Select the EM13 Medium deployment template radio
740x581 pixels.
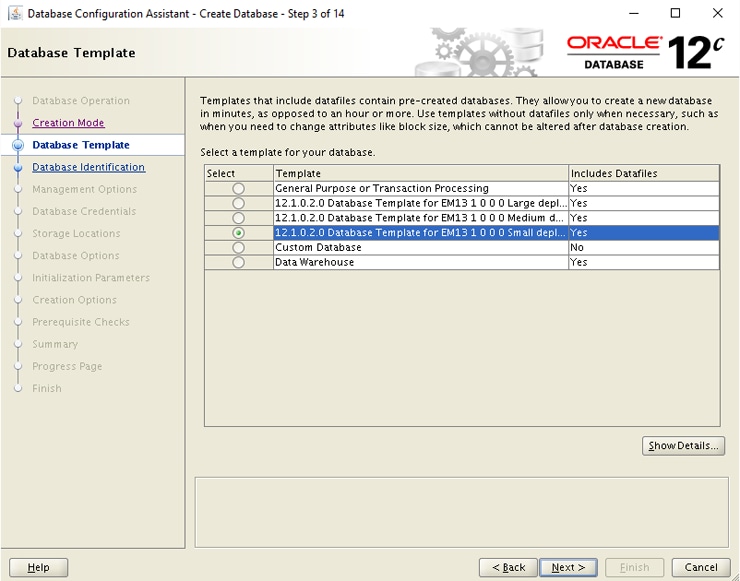(x=238, y=218)
